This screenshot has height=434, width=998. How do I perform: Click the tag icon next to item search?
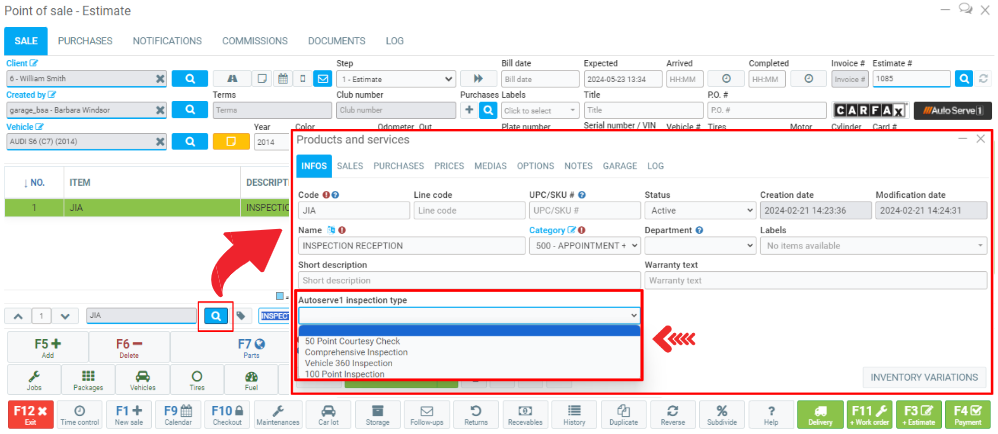coord(242,316)
